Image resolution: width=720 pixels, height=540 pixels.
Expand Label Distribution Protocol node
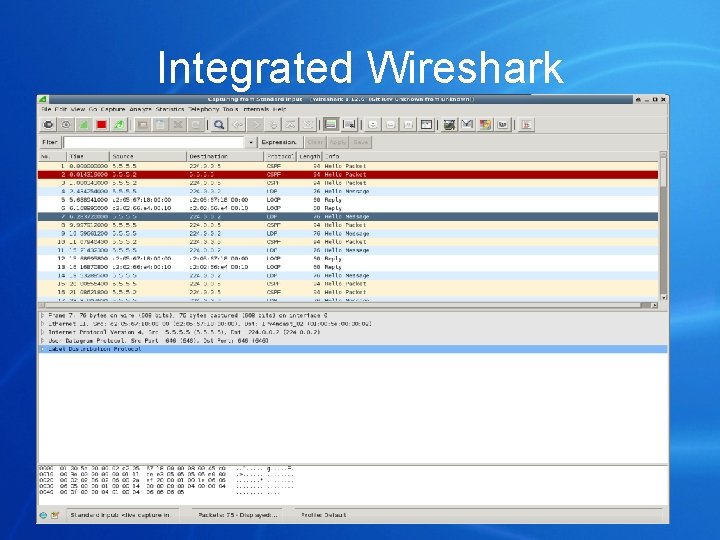[42, 349]
